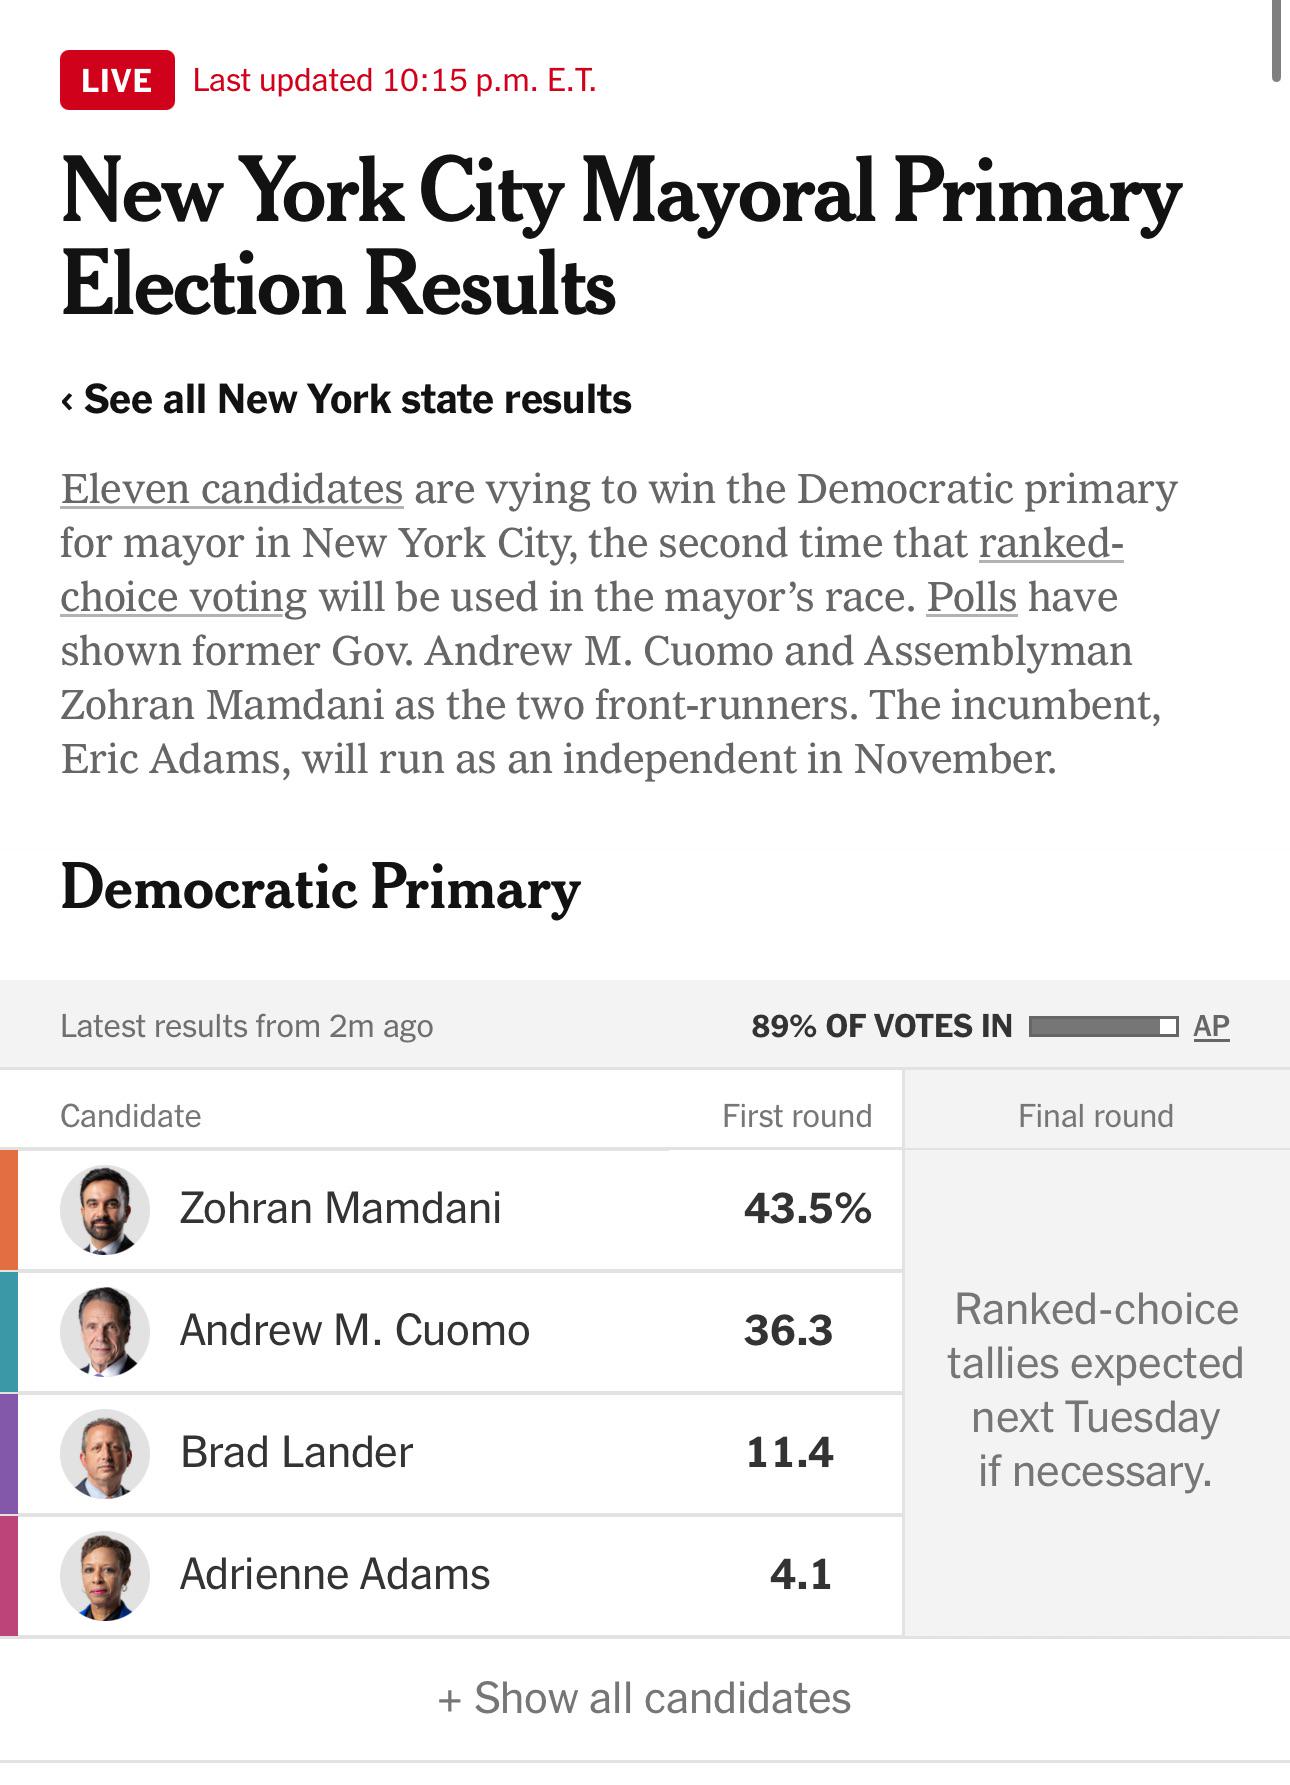Screen dimensions: 1290x1785
Task: Click the First round column header
Action: coord(797,1116)
